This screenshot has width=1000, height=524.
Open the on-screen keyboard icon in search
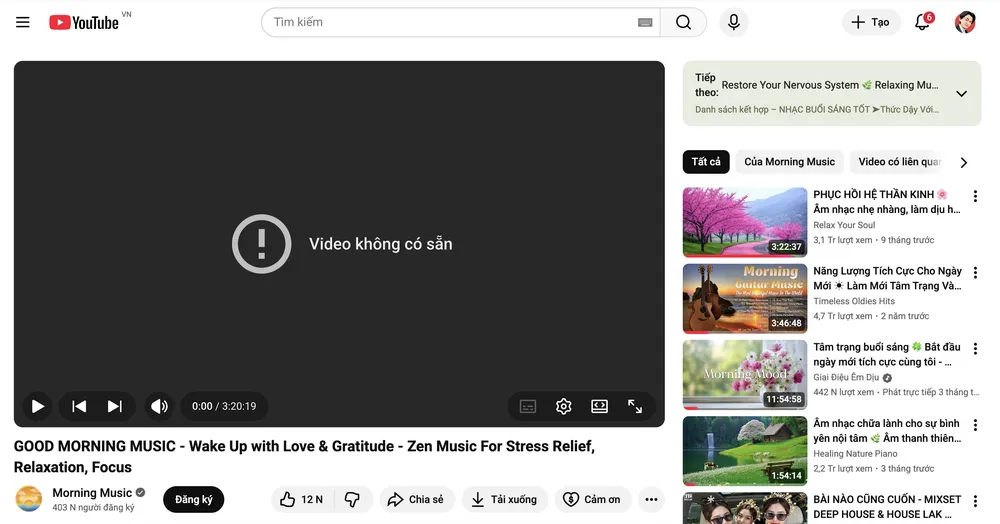[x=645, y=22]
